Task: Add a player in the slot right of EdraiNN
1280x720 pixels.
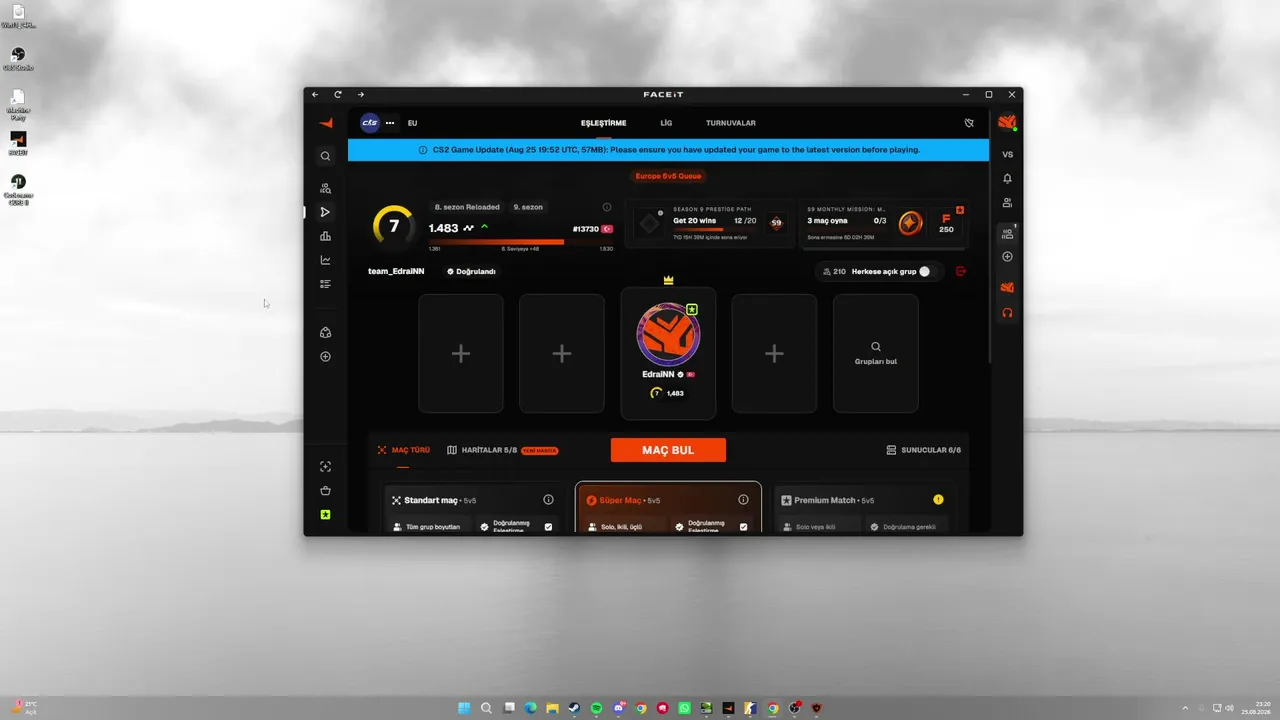Action: (774, 353)
